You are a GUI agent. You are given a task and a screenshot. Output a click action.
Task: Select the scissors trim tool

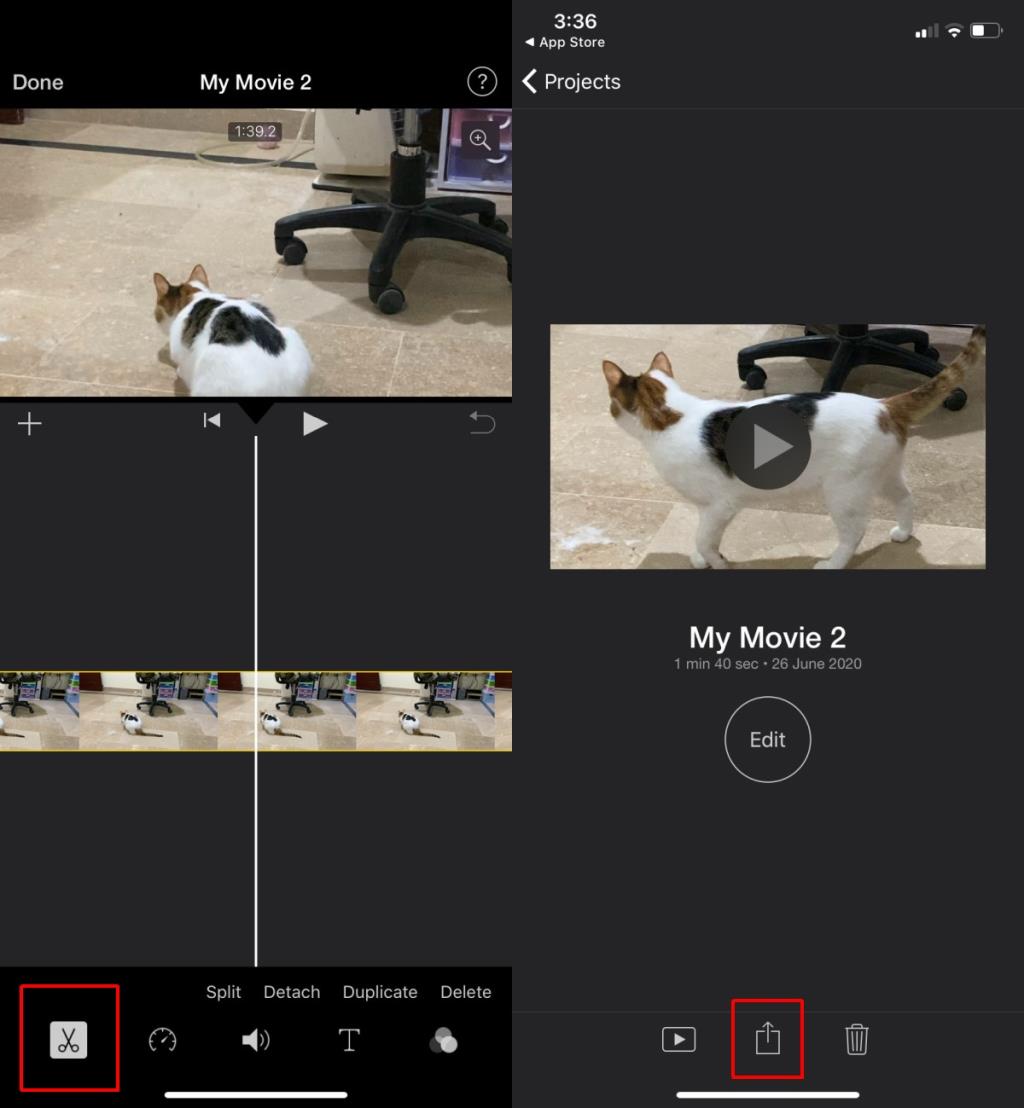[x=69, y=1040]
